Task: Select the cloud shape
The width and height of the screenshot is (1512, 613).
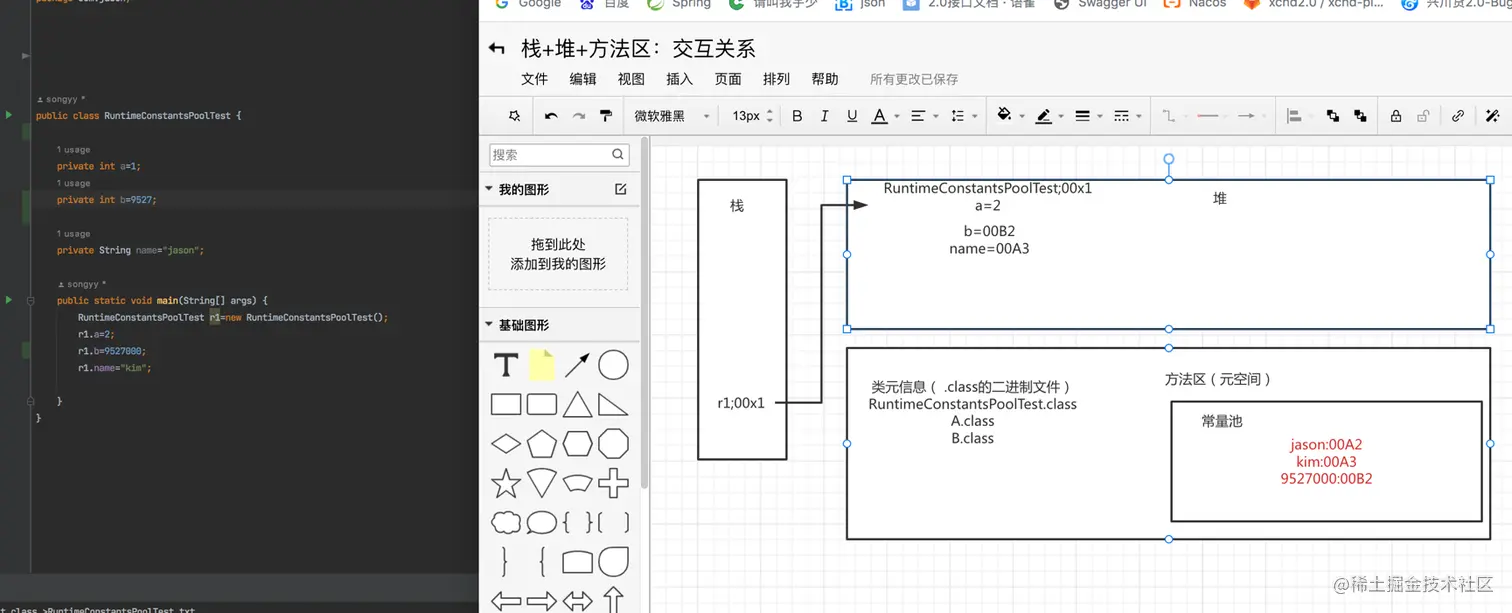Action: pos(506,522)
